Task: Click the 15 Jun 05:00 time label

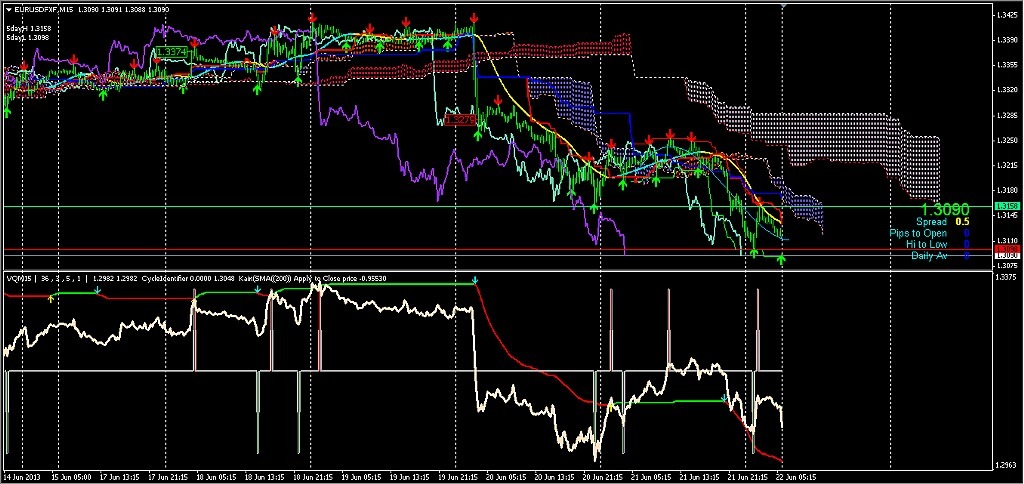Action: pyautogui.click(x=71, y=477)
